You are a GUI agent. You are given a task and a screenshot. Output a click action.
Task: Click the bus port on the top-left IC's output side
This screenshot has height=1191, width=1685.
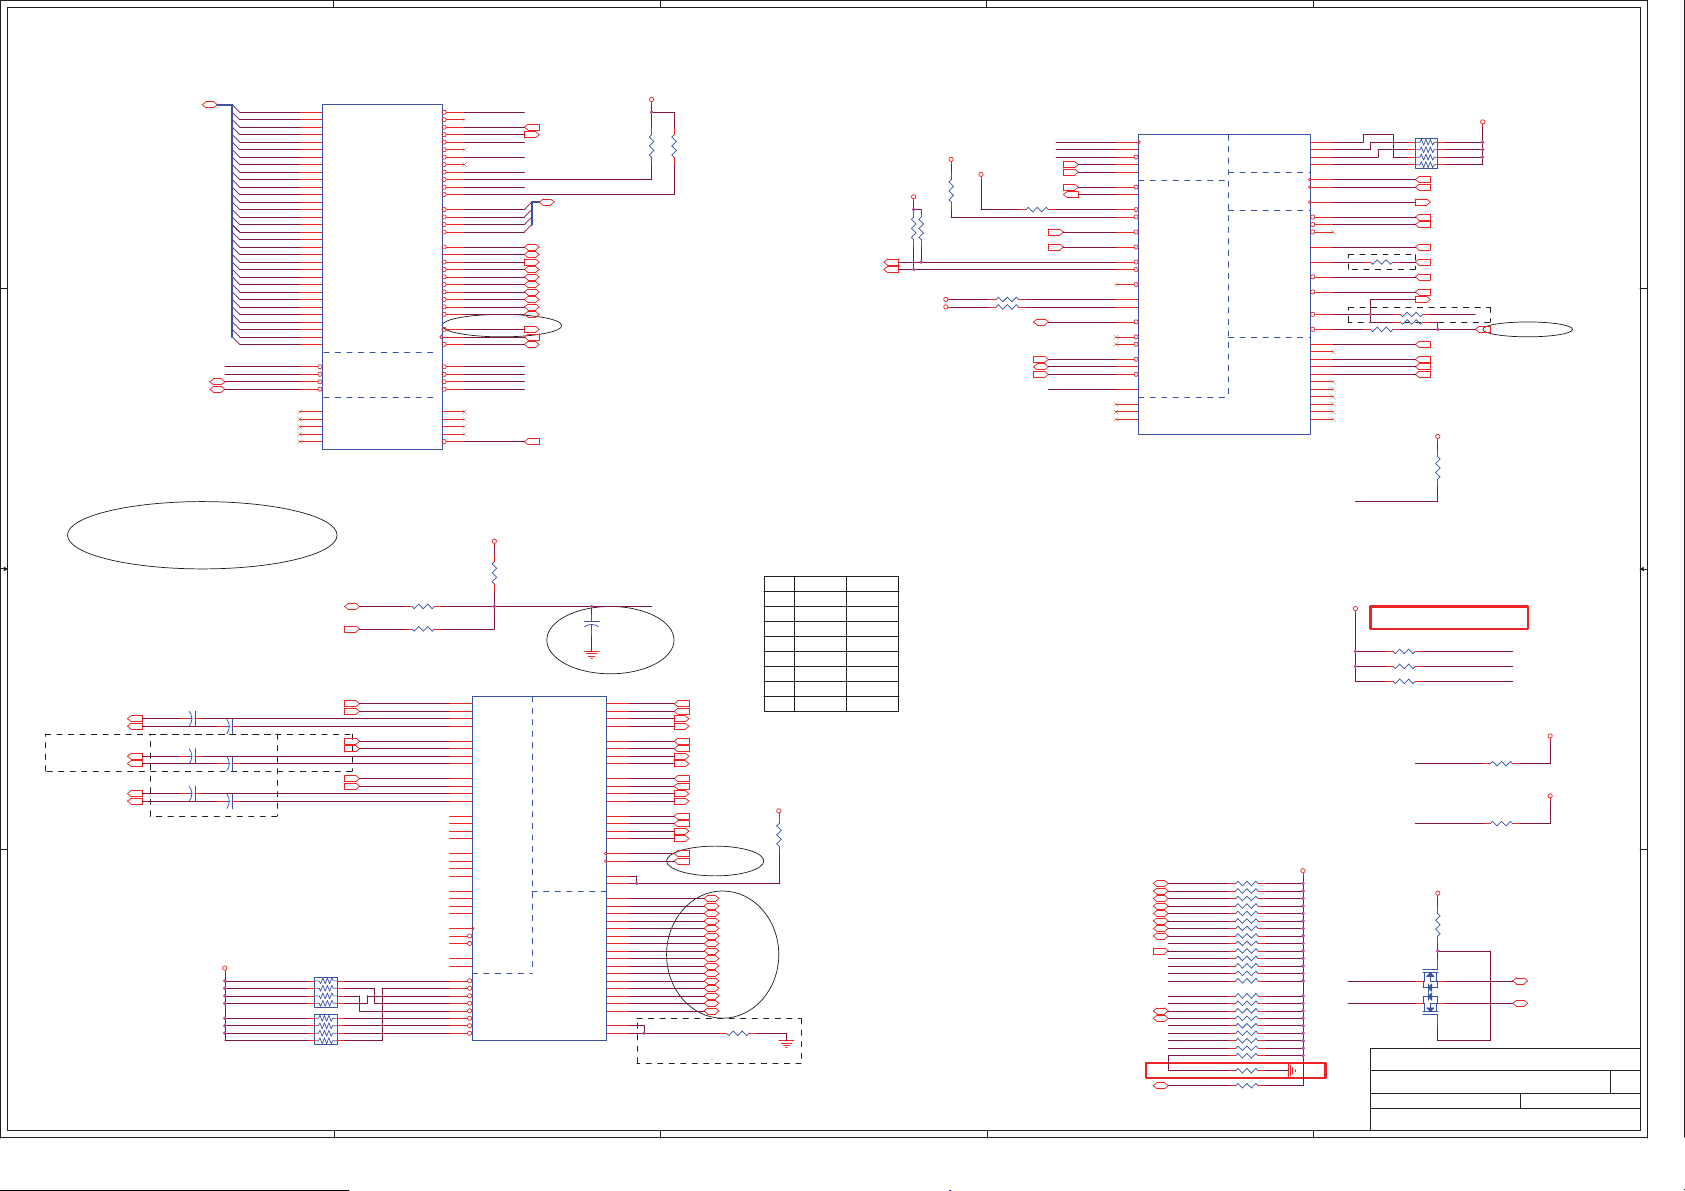[x=547, y=202]
